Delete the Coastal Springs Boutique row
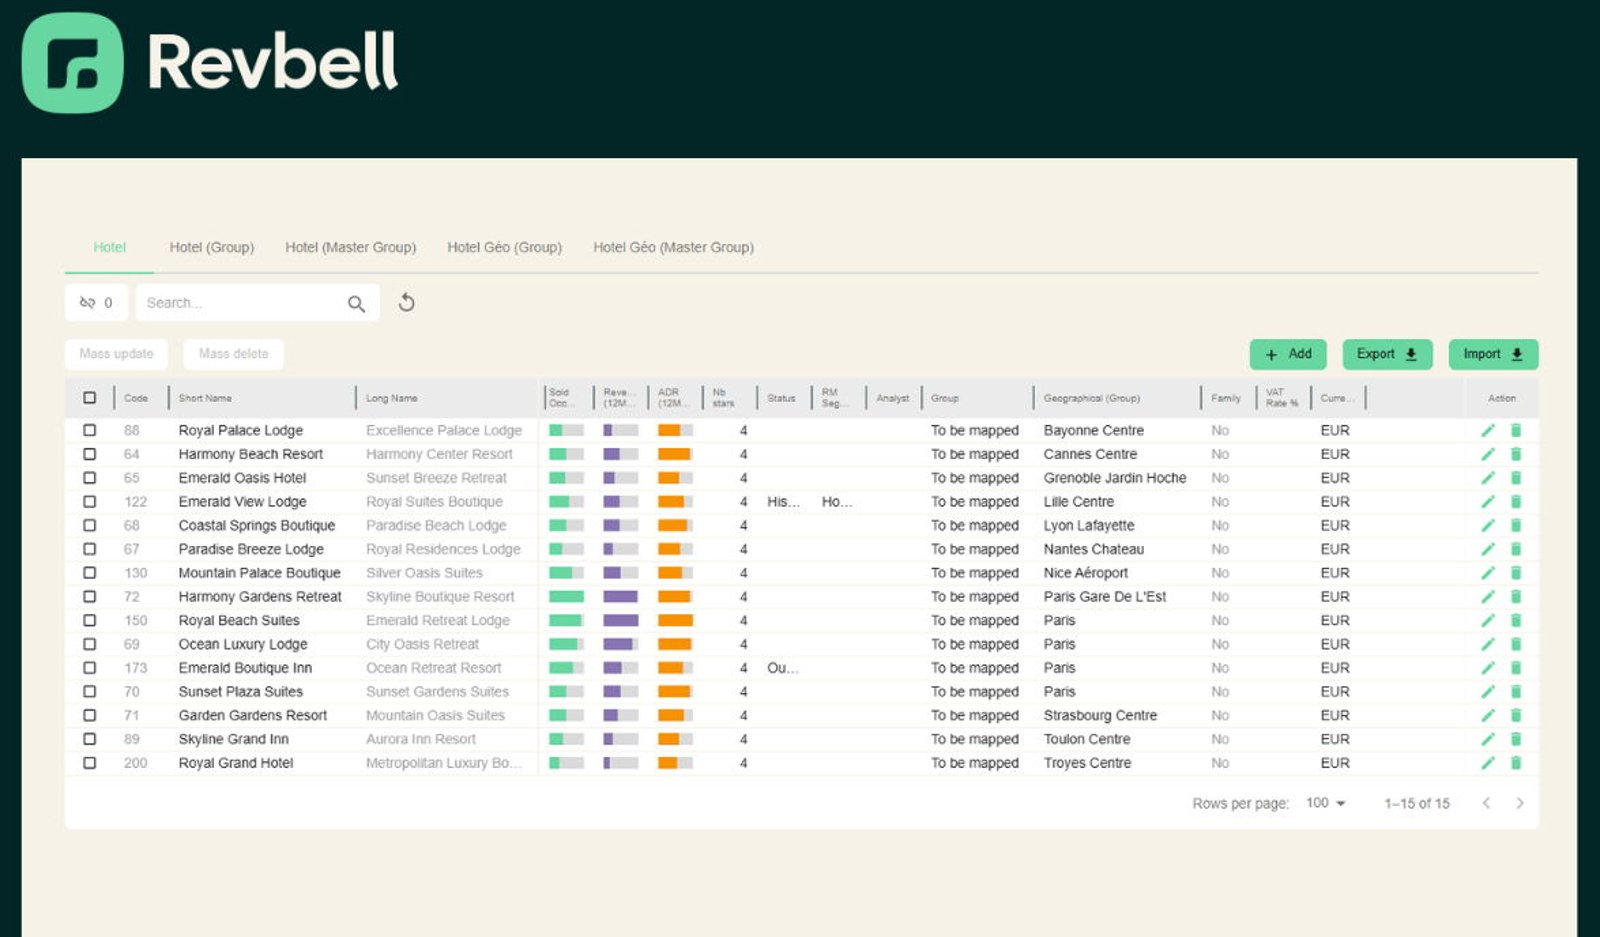 (x=1516, y=525)
